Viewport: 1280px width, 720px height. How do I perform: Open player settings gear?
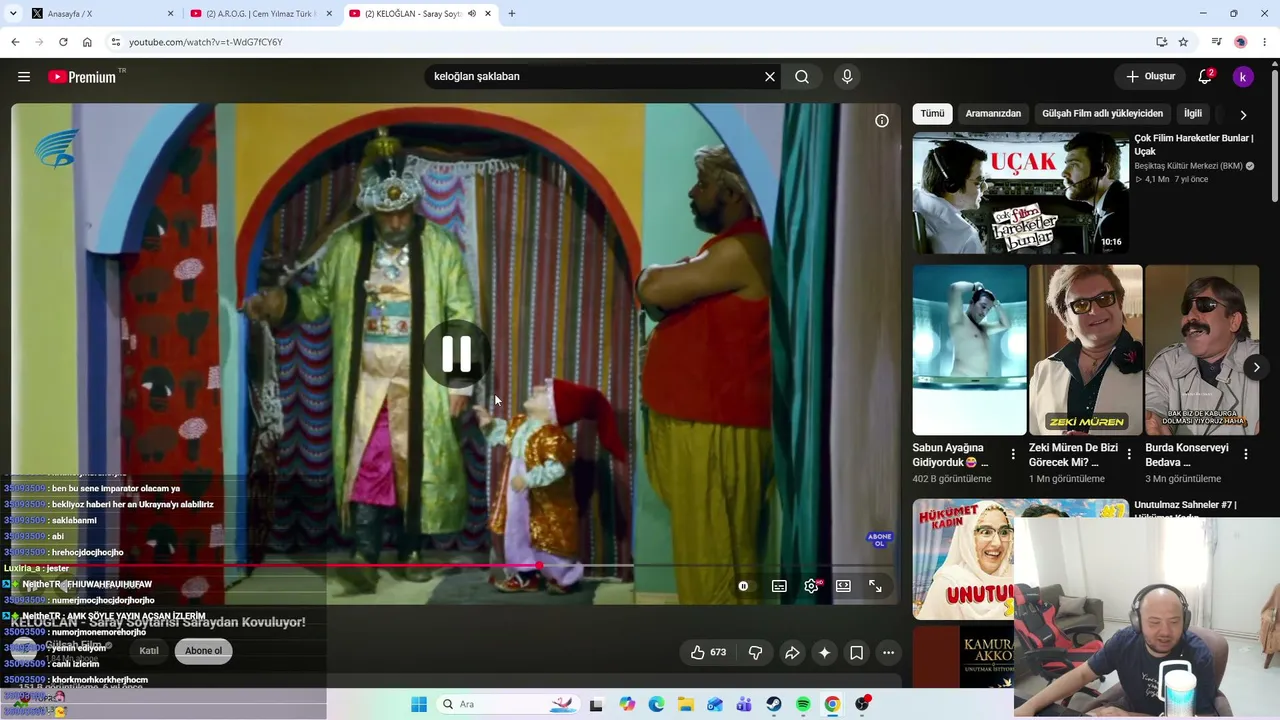pyautogui.click(x=811, y=586)
